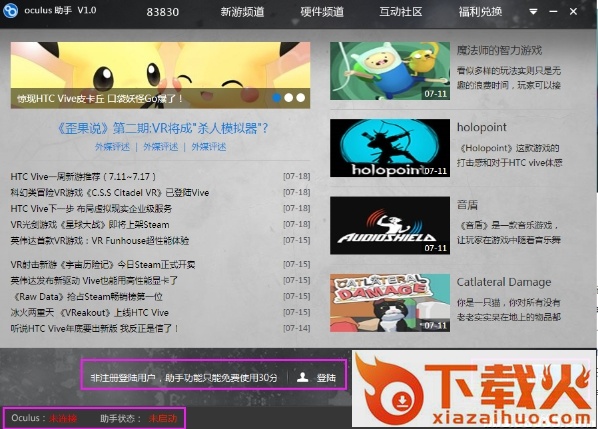The width and height of the screenshot is (598, 429).
Task: Click the first 外媒评述 link
Action: 113,147
